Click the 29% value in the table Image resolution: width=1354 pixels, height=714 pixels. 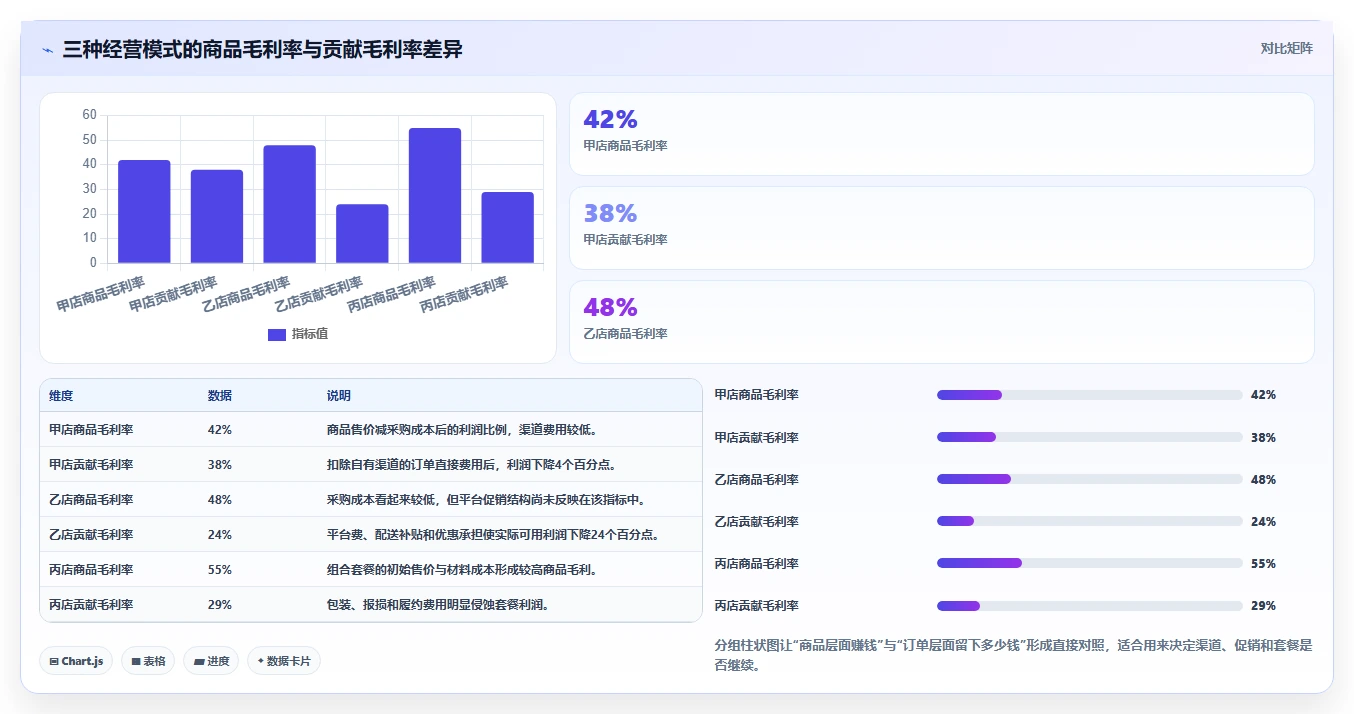tap(220, 604)
